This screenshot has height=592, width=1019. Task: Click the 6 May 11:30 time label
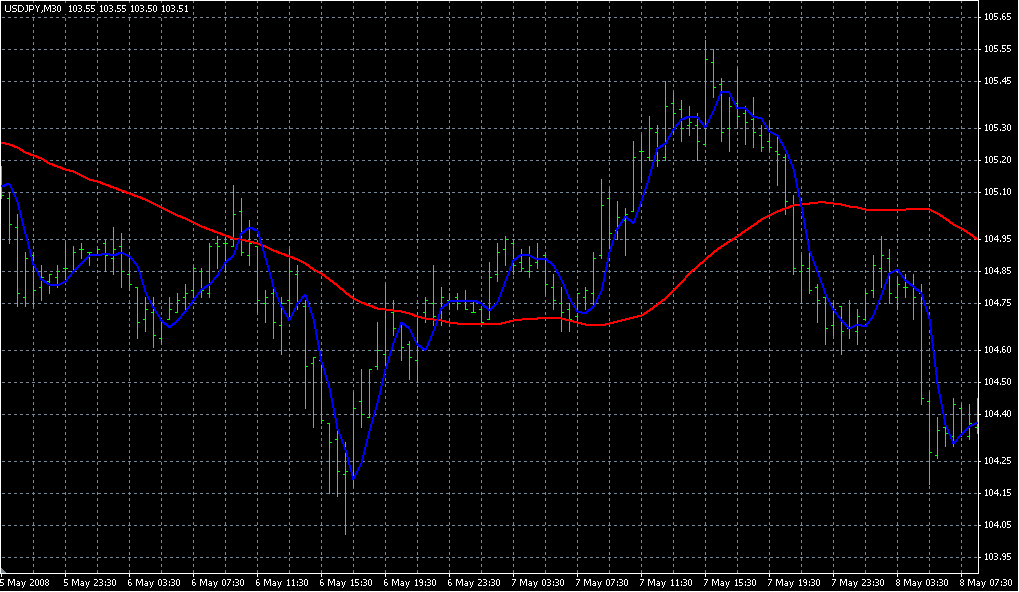[x=282, y=583]
